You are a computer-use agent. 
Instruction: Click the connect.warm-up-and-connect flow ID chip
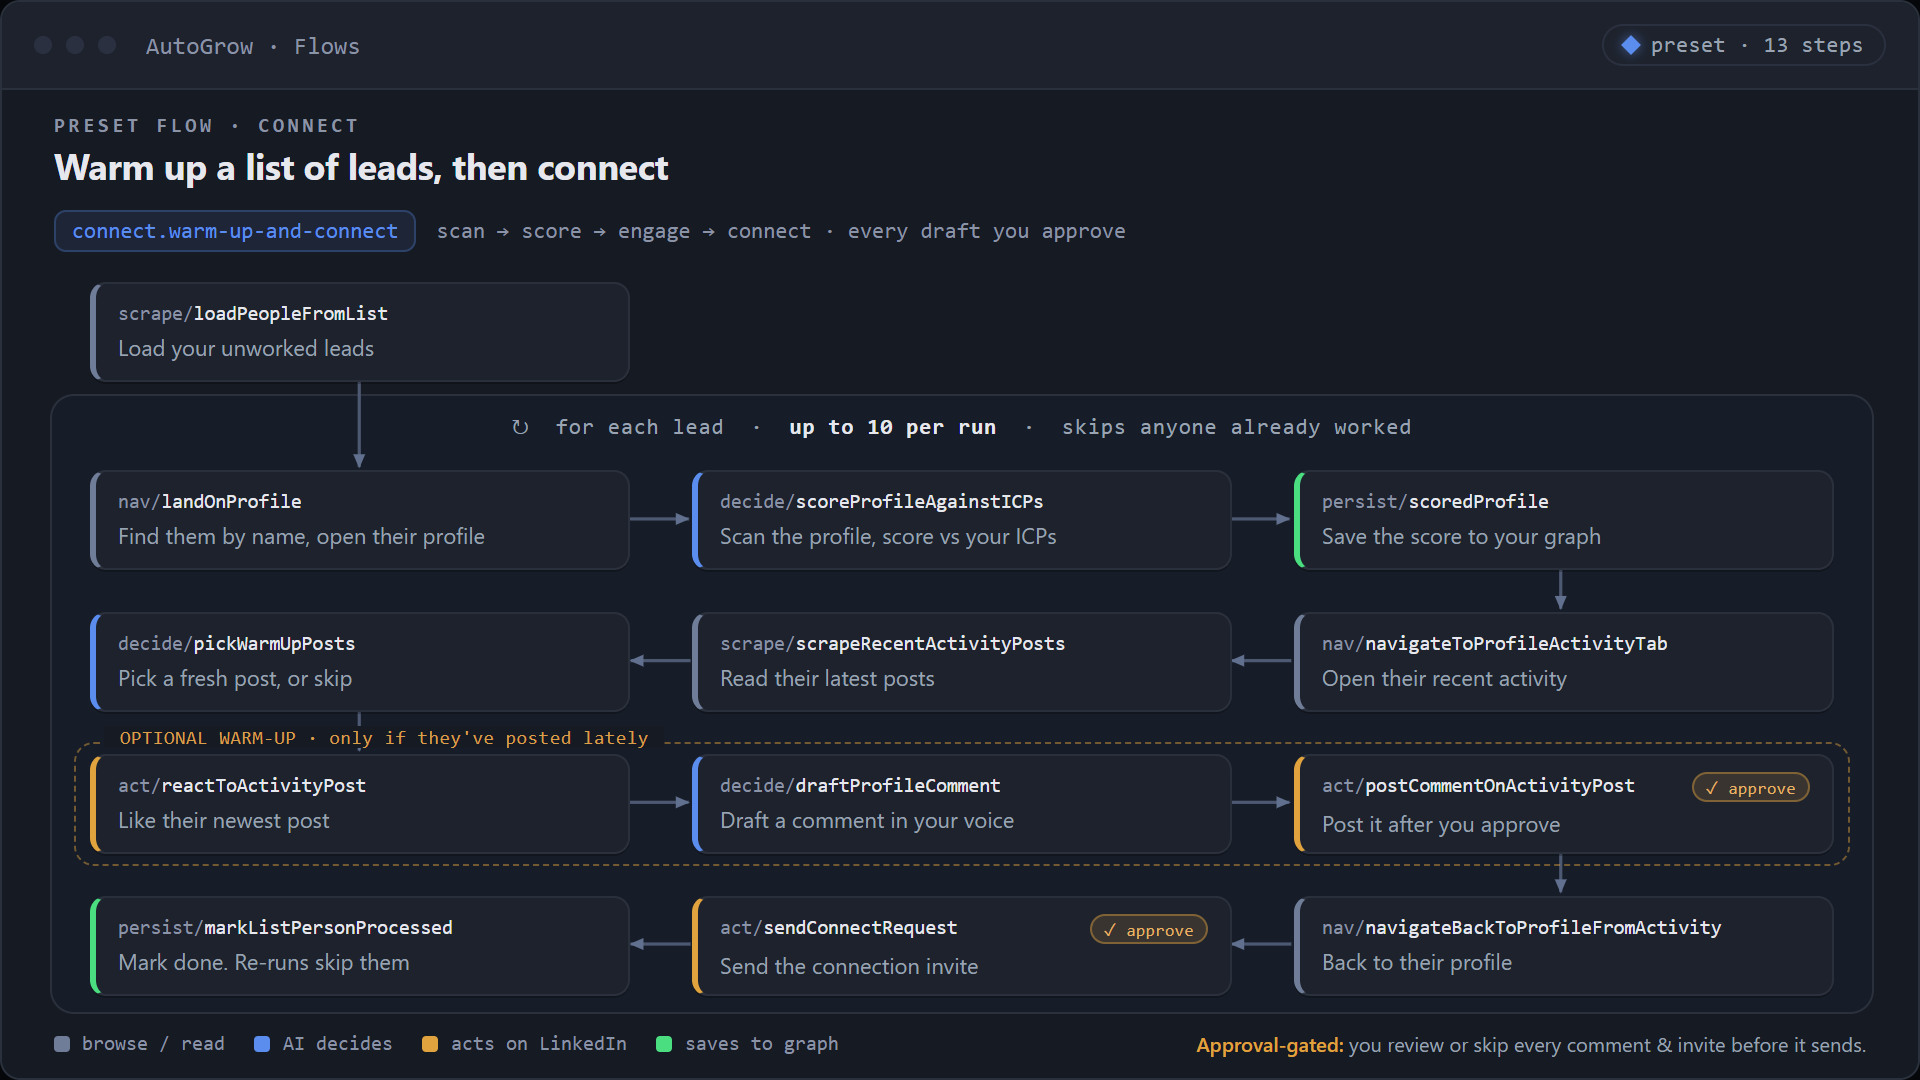[x=235, y=231]
